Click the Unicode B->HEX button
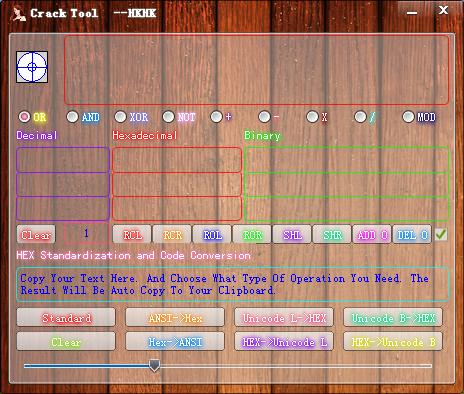The height and width of the screenshot is (394, 464). [x=393, y=318]
